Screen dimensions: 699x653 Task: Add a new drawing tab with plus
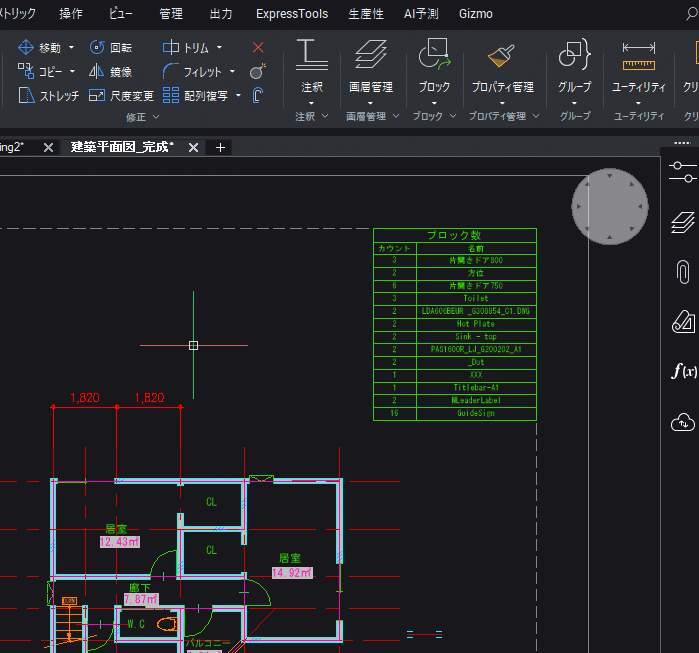[220, 148]
